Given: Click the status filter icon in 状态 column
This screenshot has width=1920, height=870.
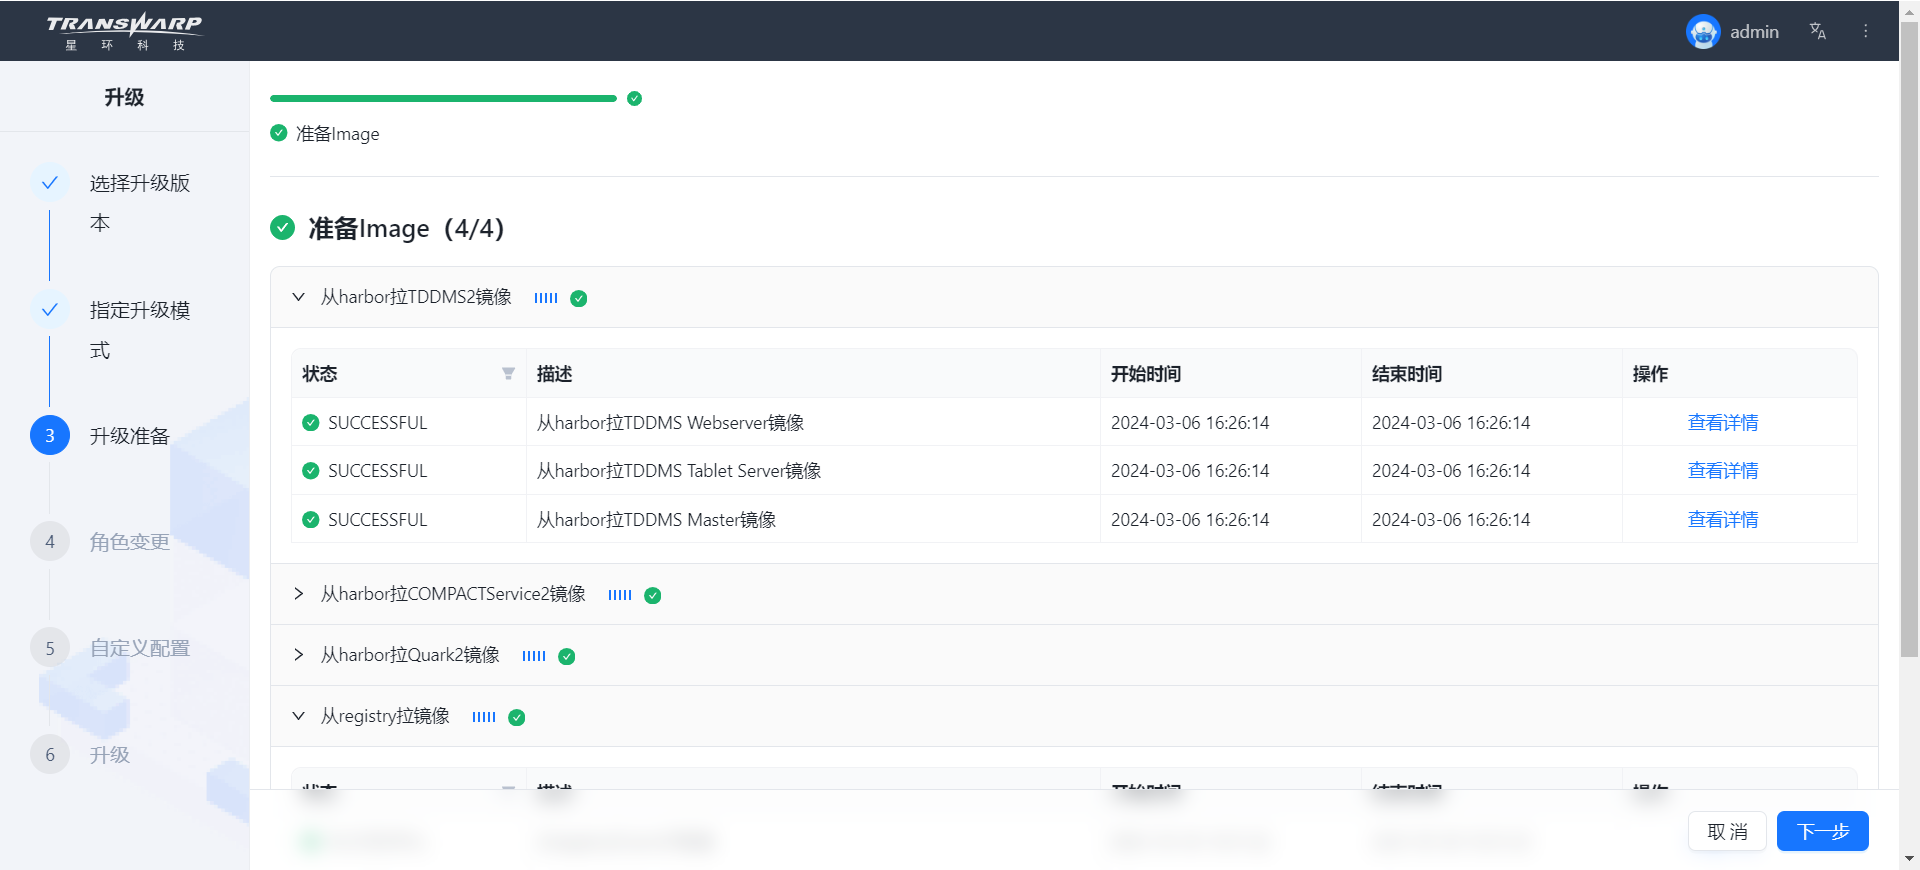Looking at the screenshot, I should [x=508, y=374].
